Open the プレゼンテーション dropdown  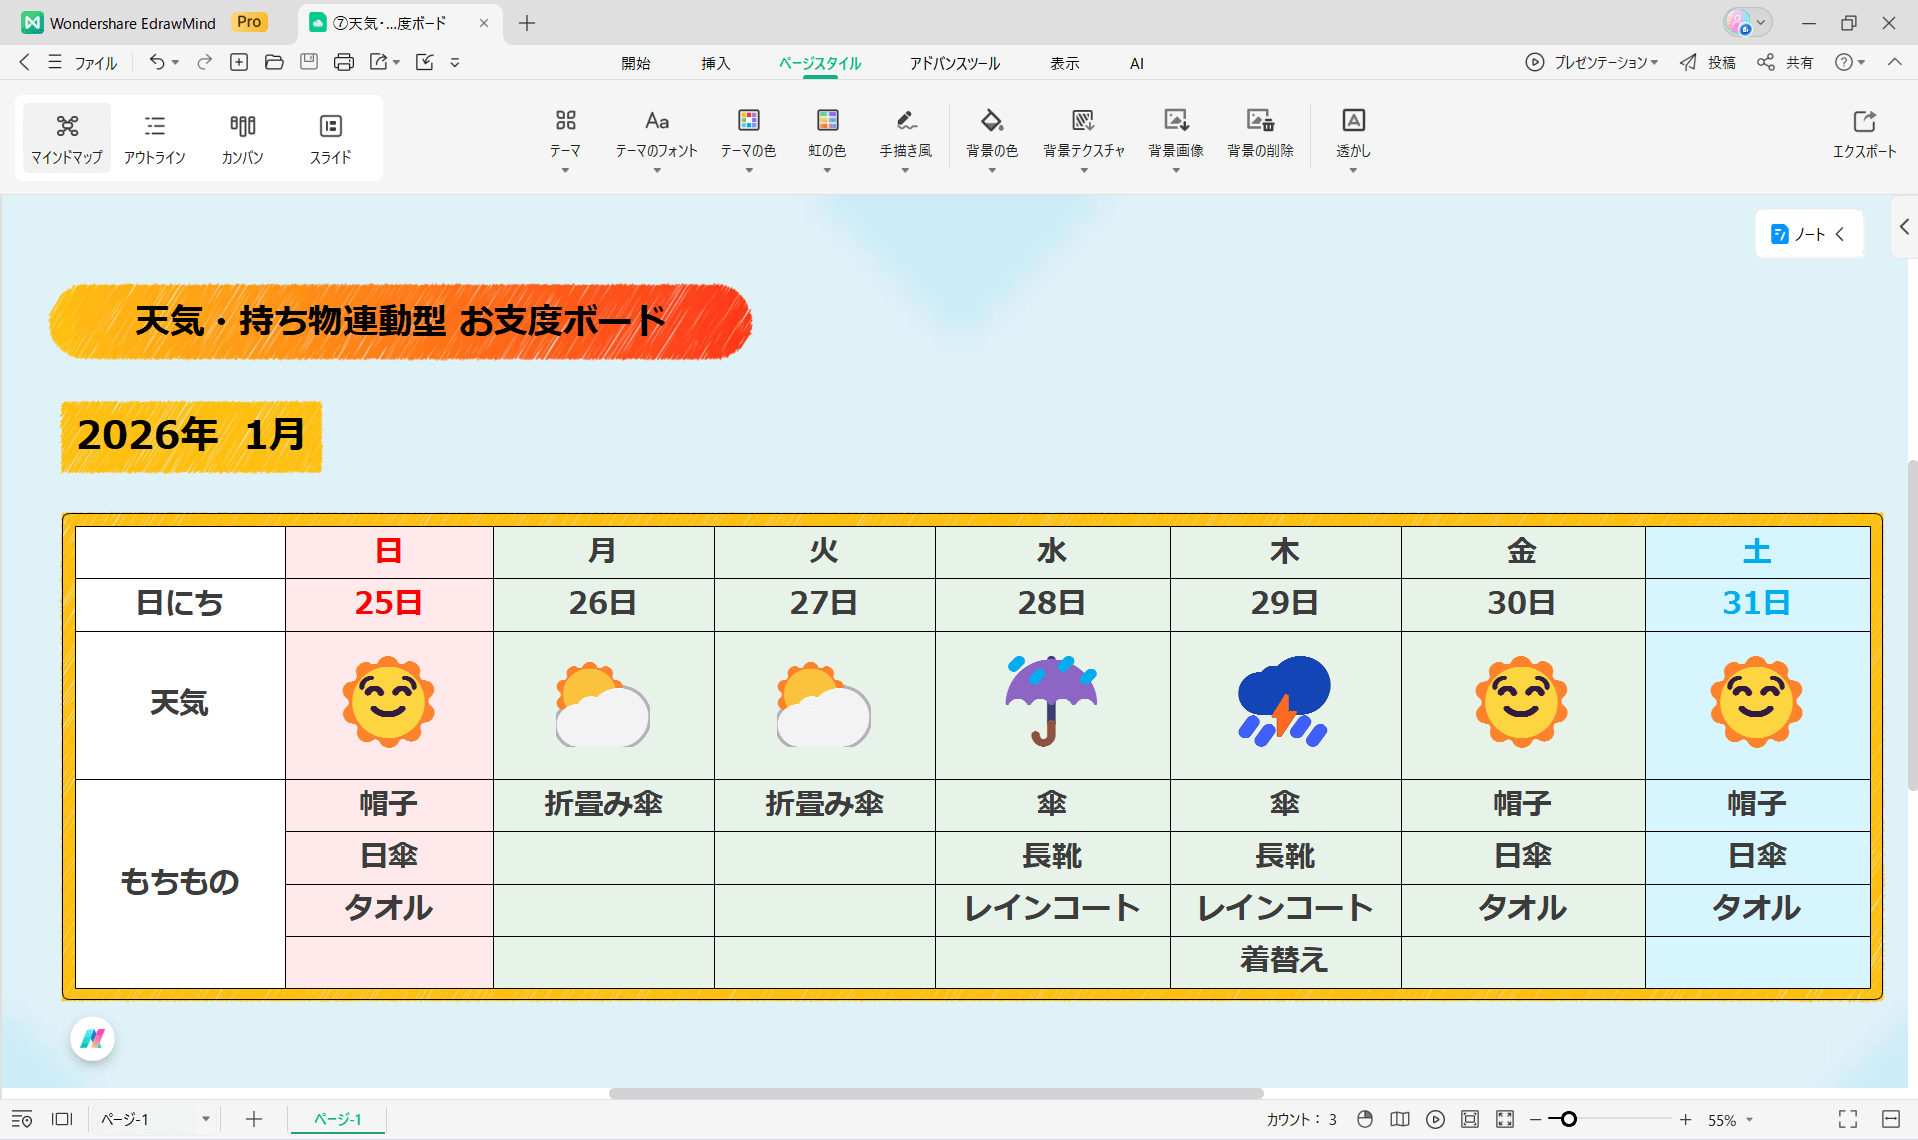(x=1591, y=62)
